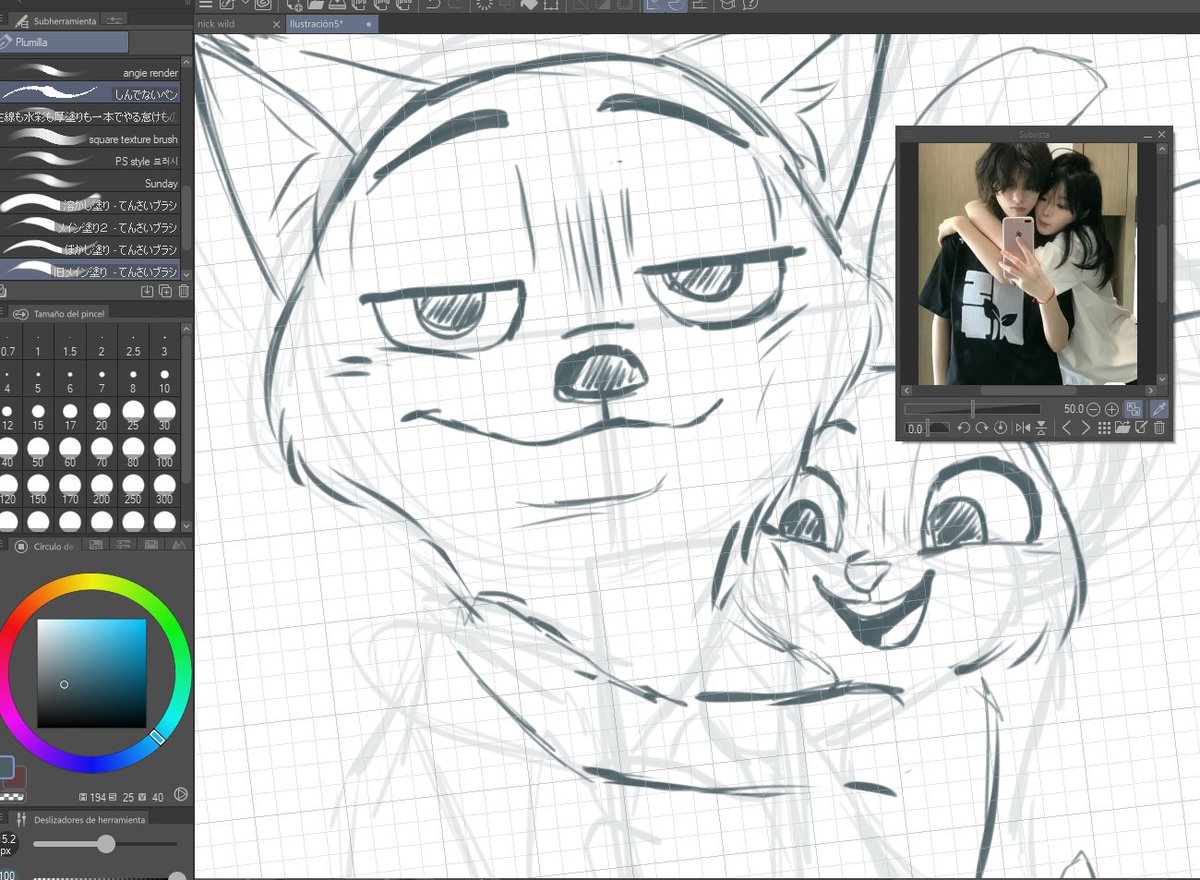This screenshot has height=880, width=1200.
Task: Set brush size to 1.5
Action: [x=70, y=342]
